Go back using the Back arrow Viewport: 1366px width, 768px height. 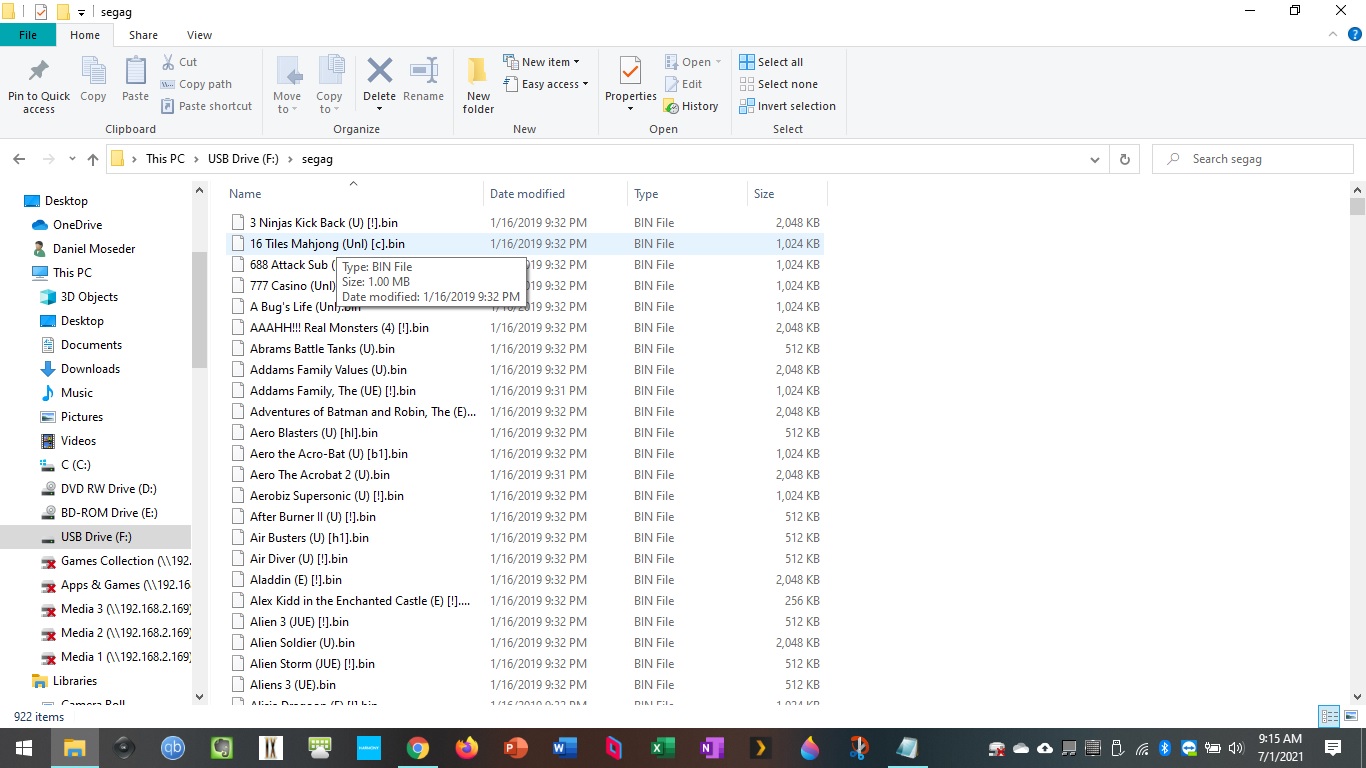tap(19, 159)
